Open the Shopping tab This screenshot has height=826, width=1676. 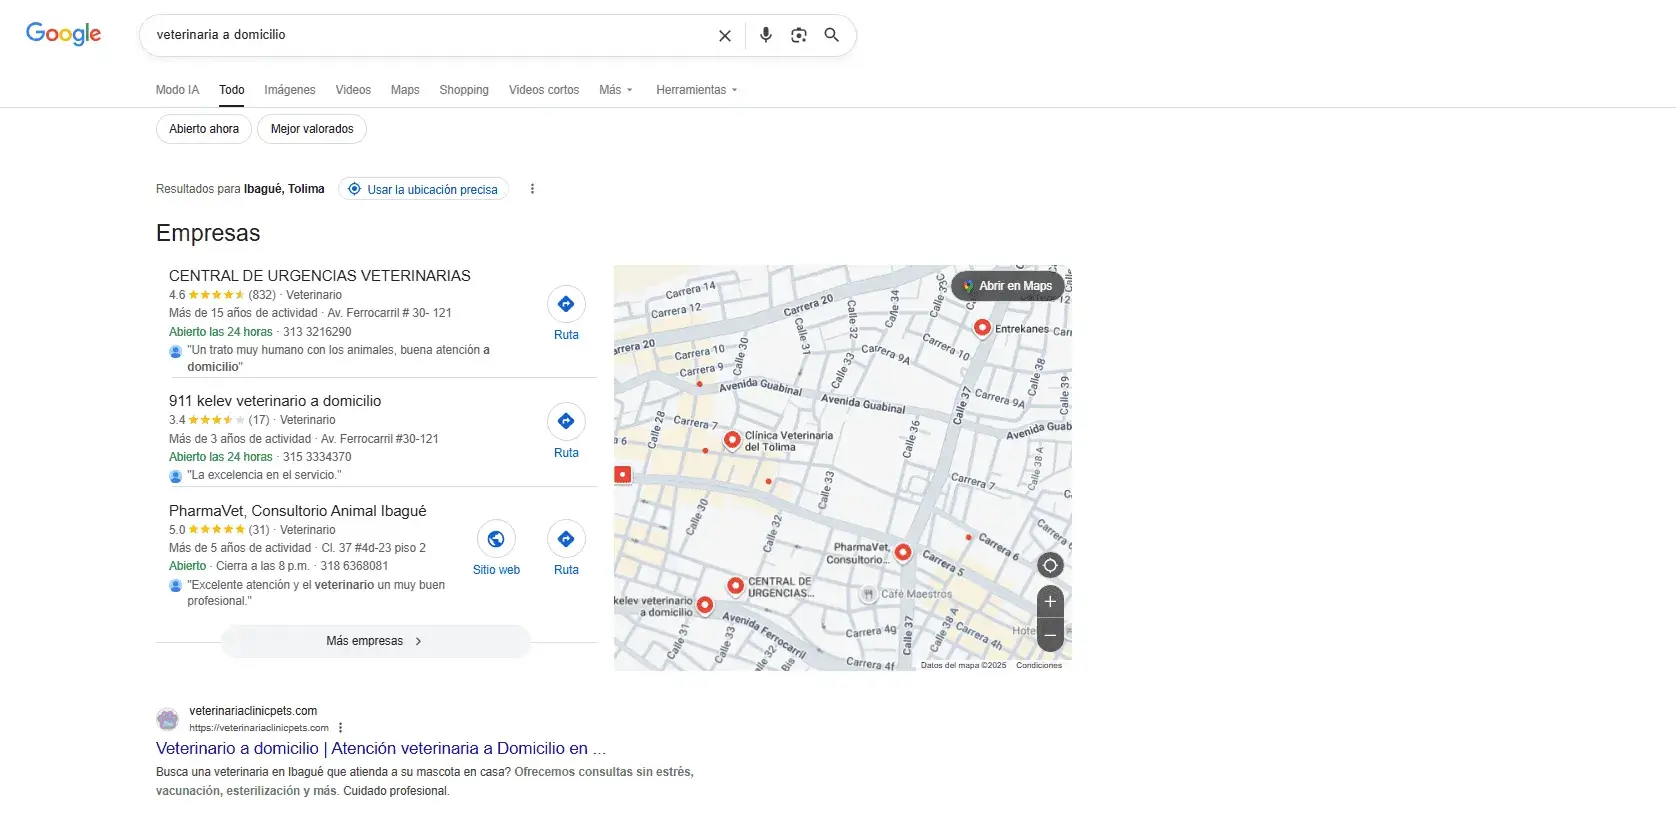464,90
